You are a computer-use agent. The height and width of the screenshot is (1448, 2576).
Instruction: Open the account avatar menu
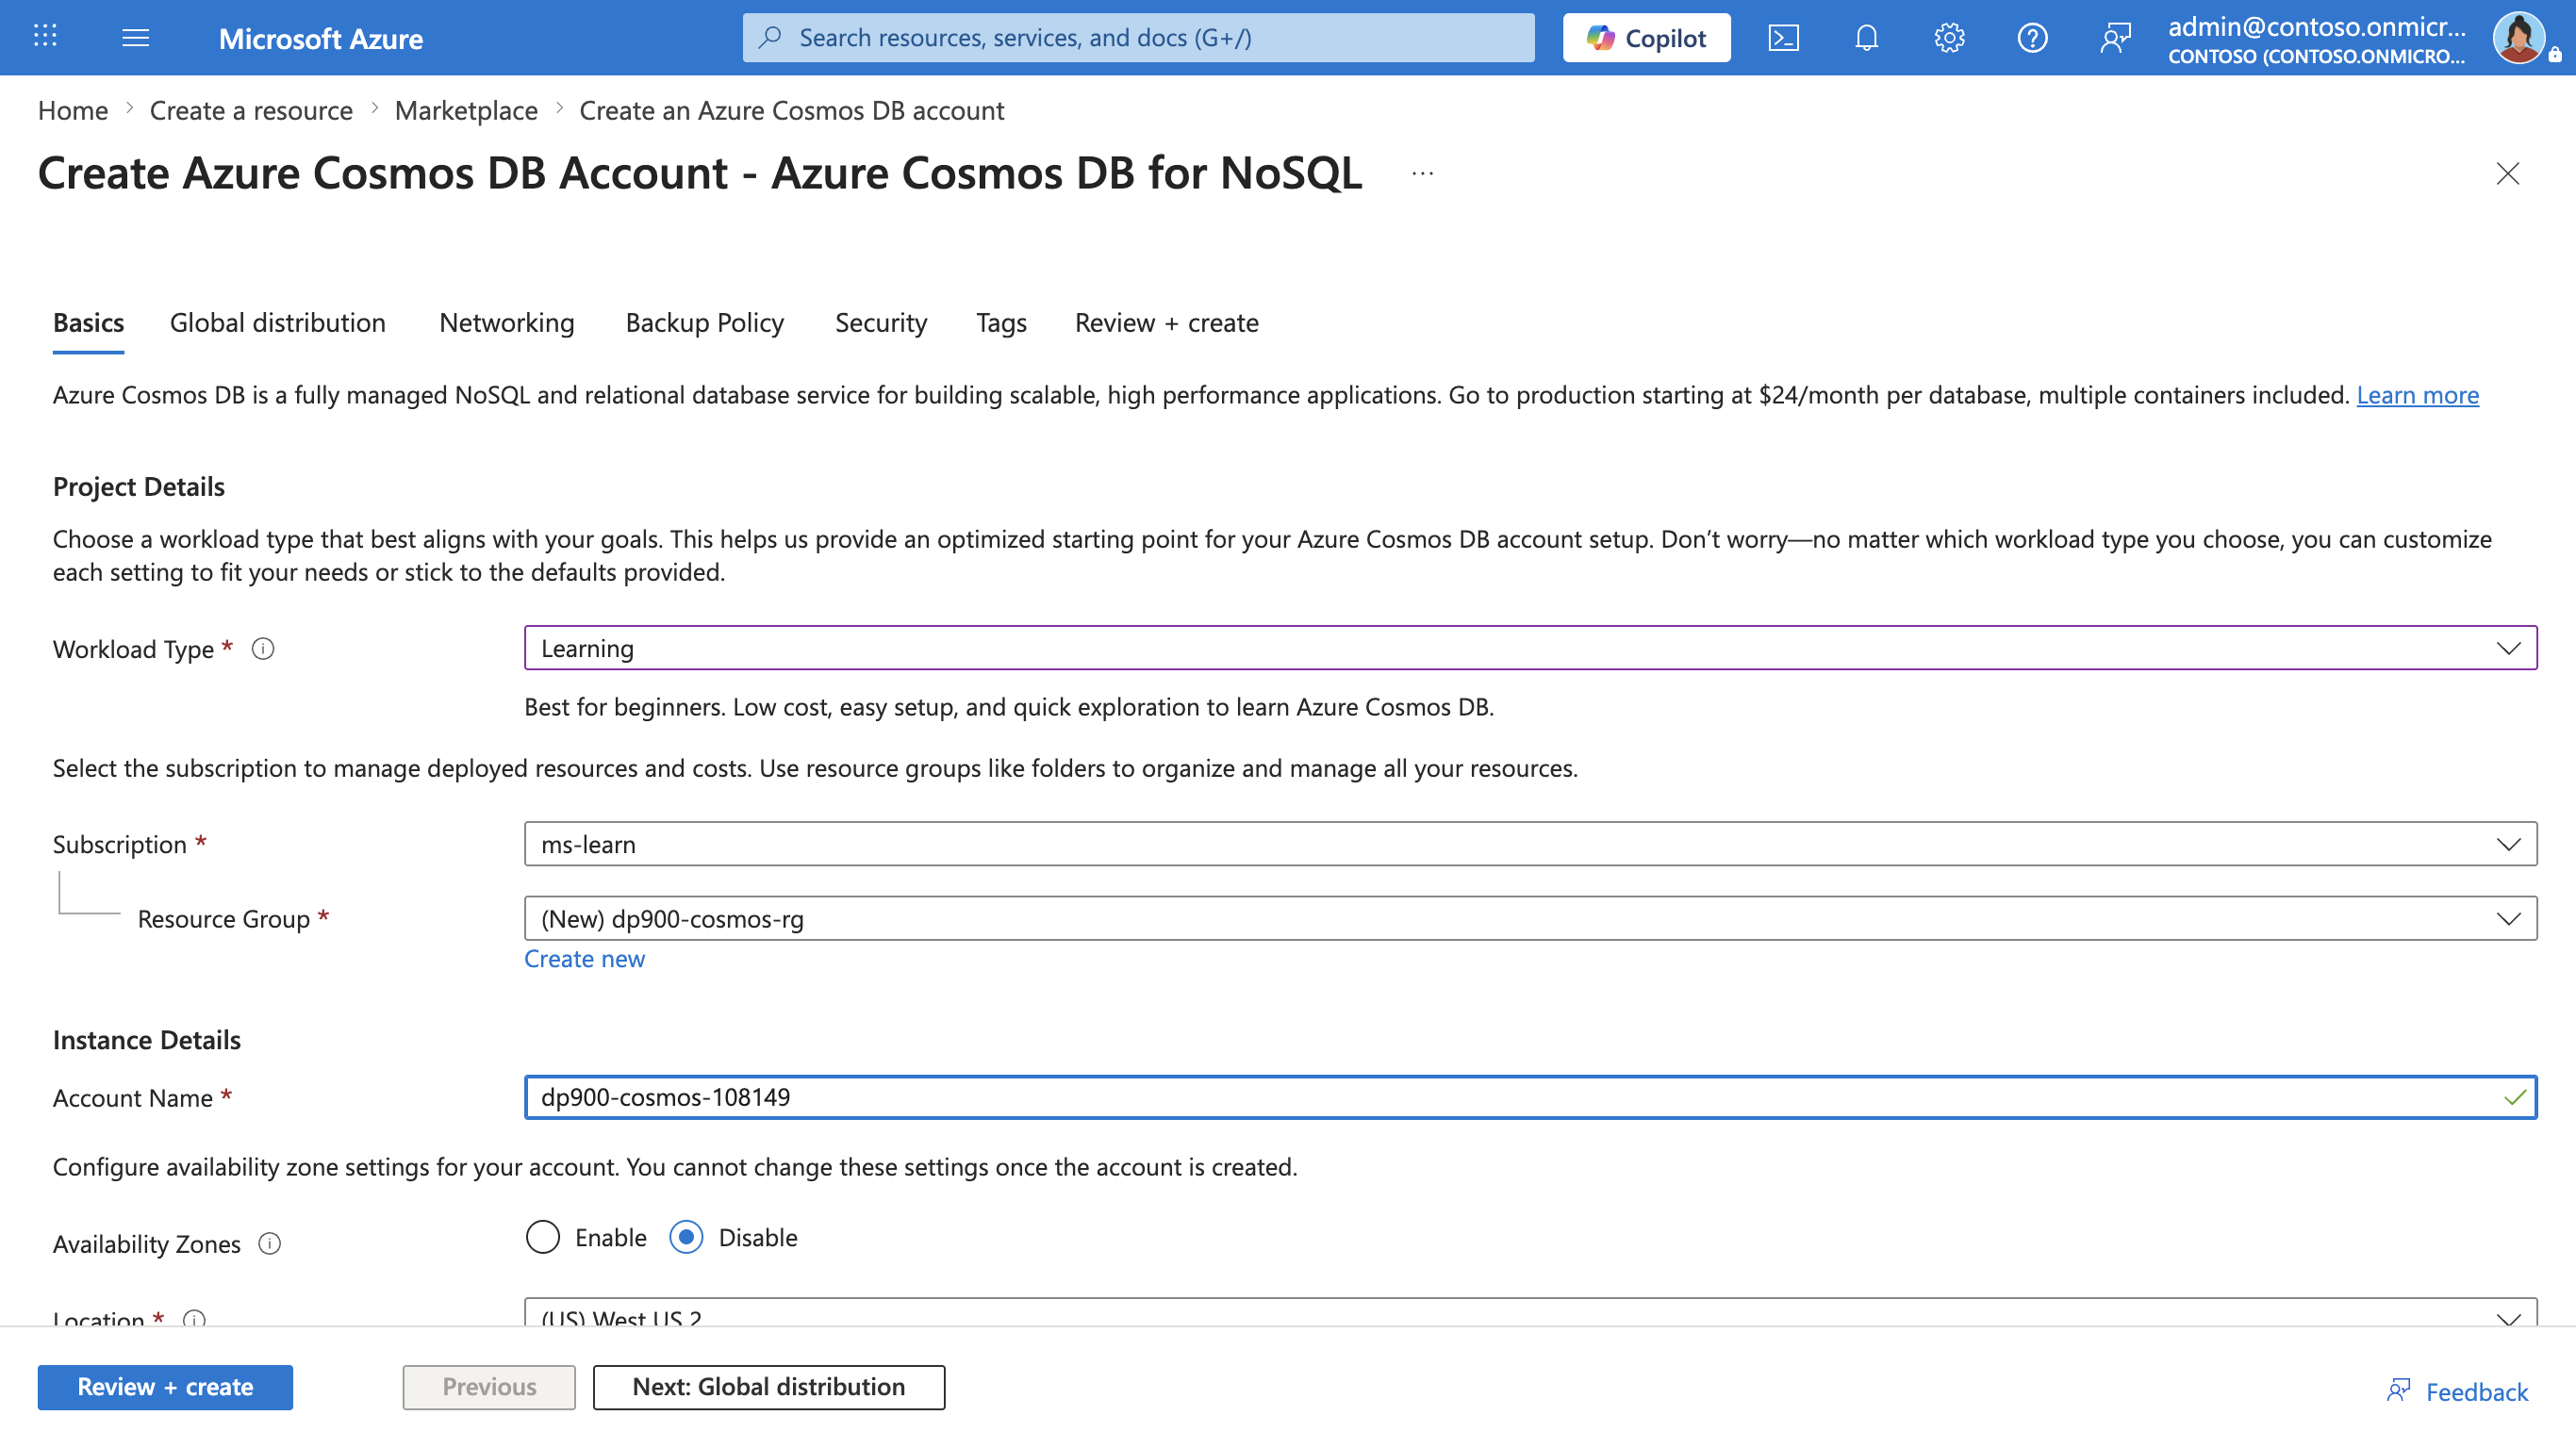(2518, 38)
